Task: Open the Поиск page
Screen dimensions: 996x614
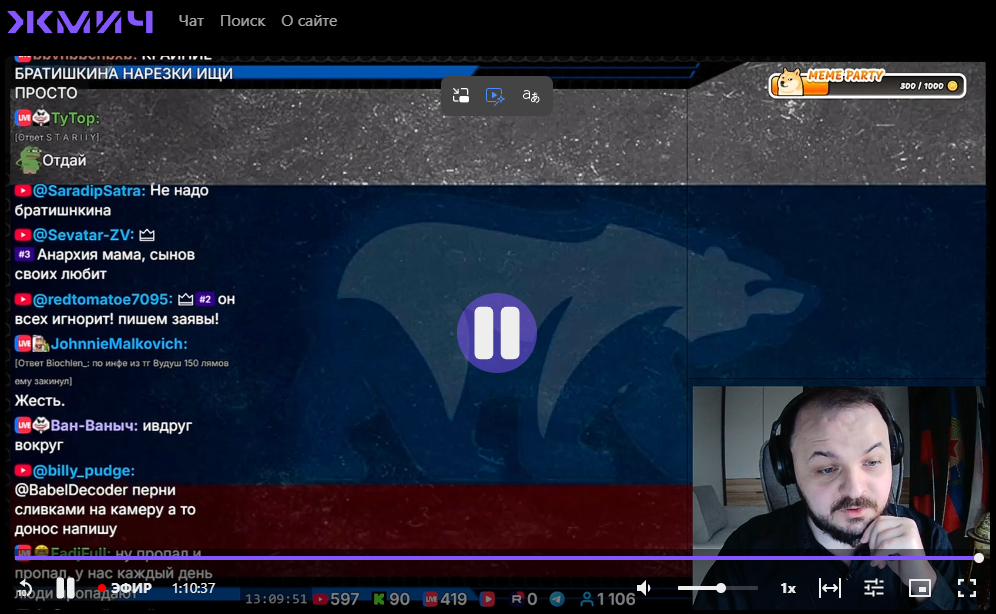Action: point(242,21)
